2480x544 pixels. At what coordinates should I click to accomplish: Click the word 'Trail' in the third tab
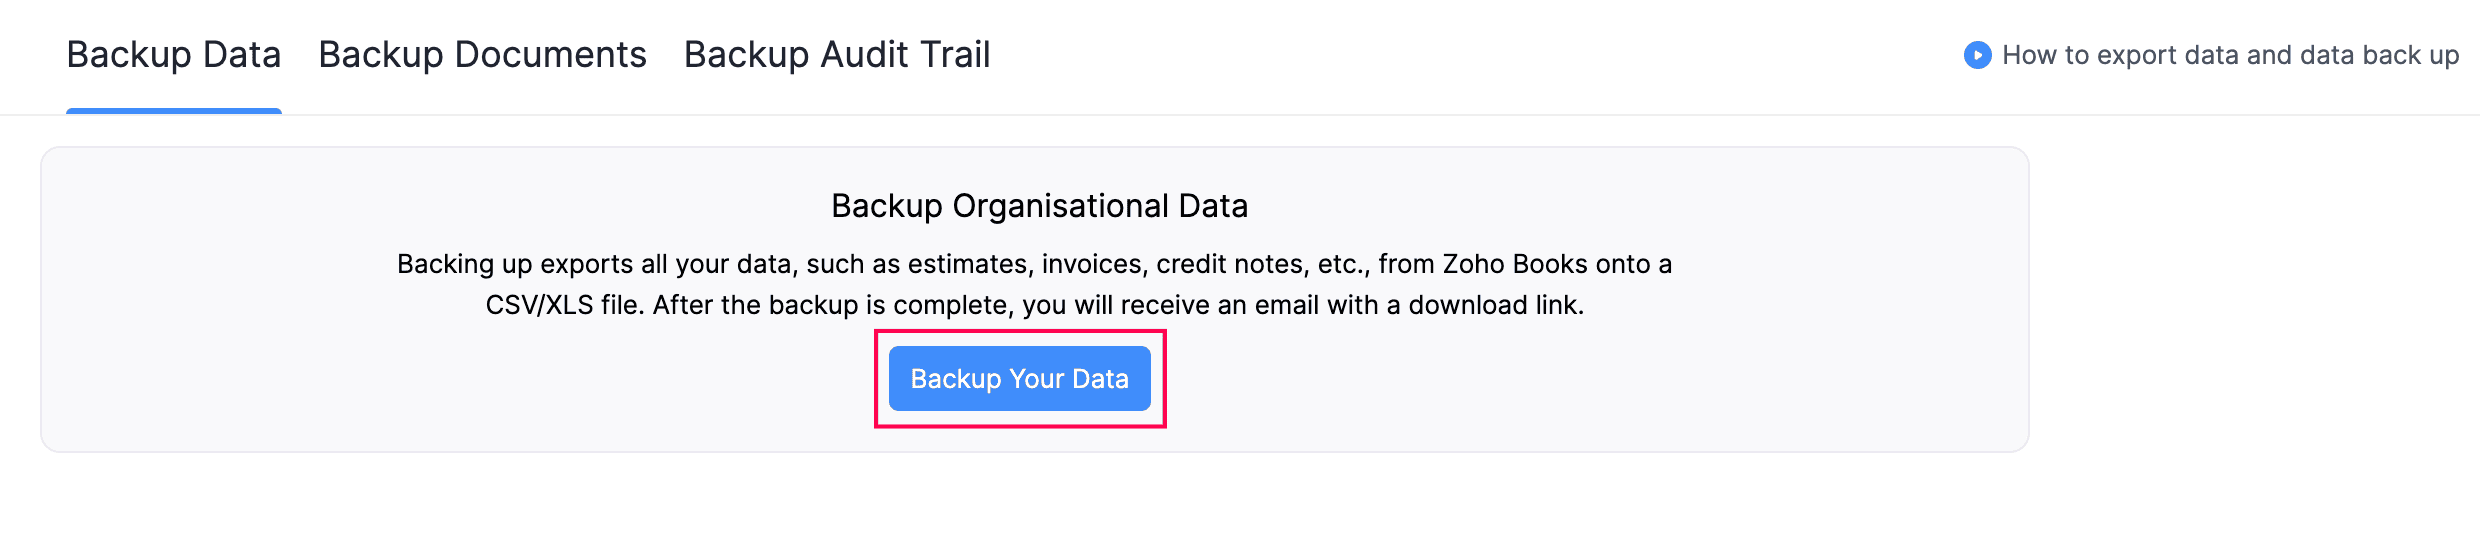click(953, 55)
